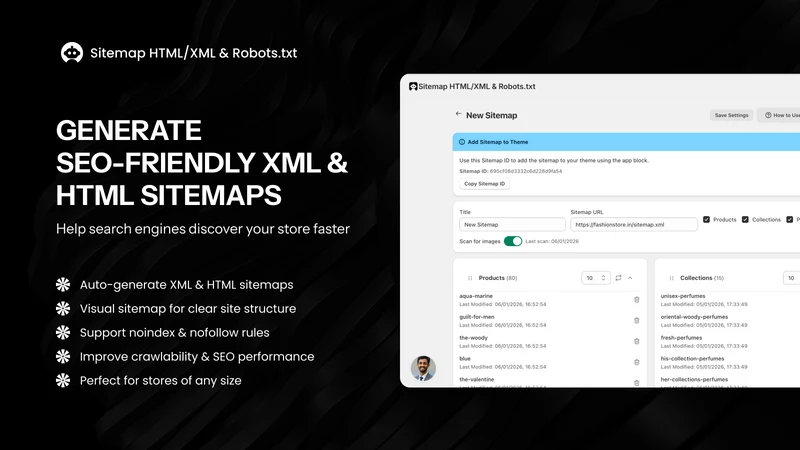Click the drag handle of the Products panel

click(470, 278)
